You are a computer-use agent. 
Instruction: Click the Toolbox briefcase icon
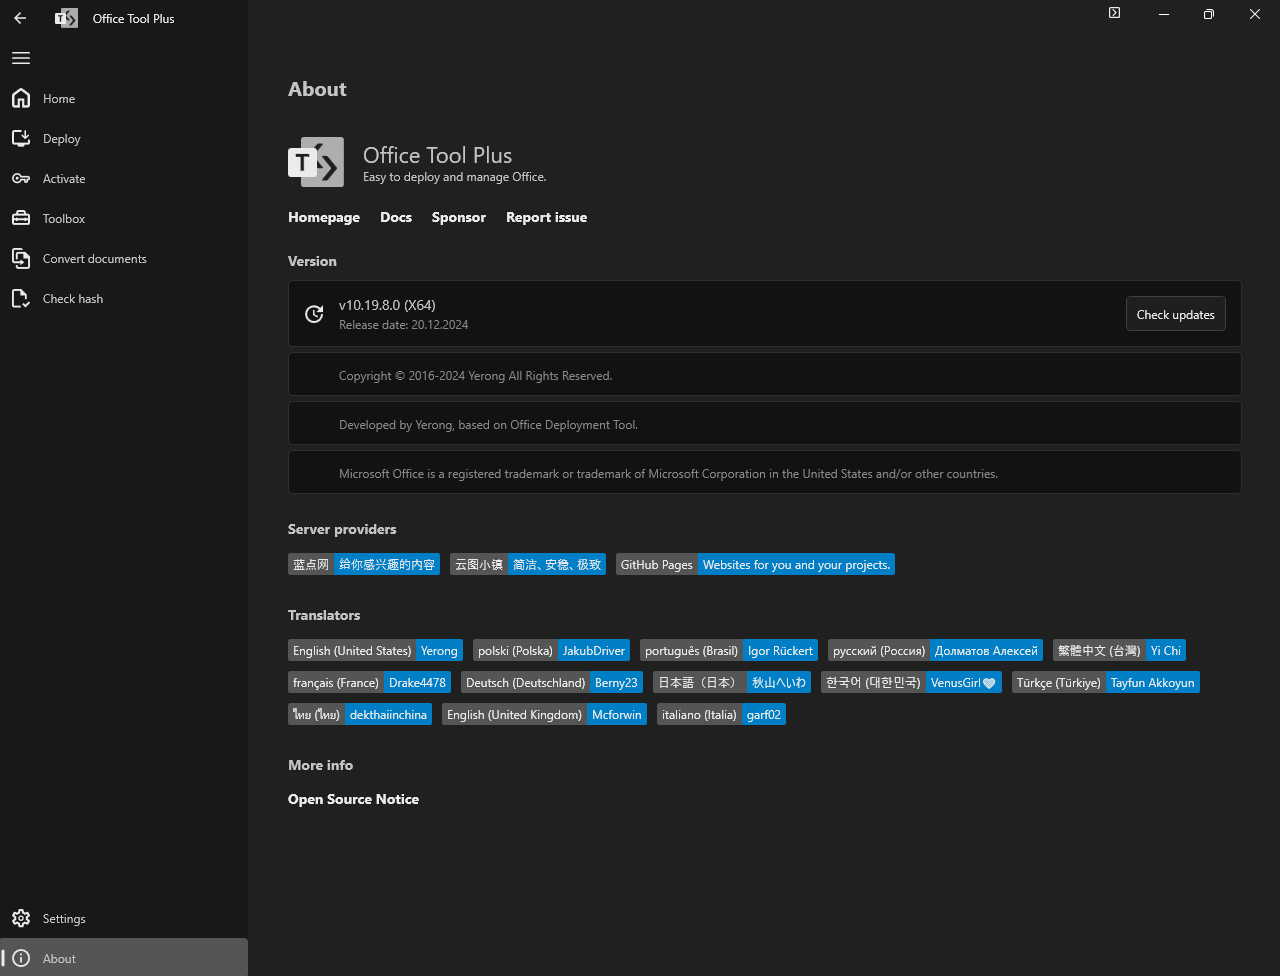pos(20,218)
